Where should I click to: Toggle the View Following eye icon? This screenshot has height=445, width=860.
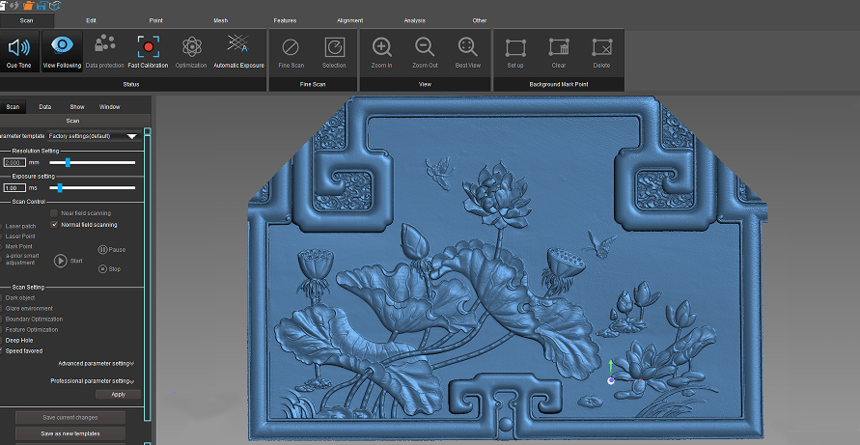pyautogui.click(x=62, y=45)
